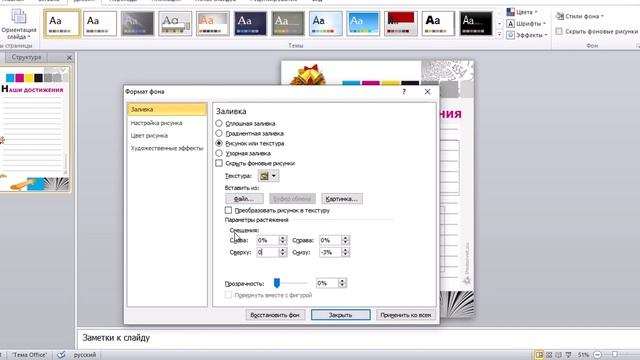640x360 pixels.
Task: Increase the Сверху offset with up arrow
Action: (282, 250)
